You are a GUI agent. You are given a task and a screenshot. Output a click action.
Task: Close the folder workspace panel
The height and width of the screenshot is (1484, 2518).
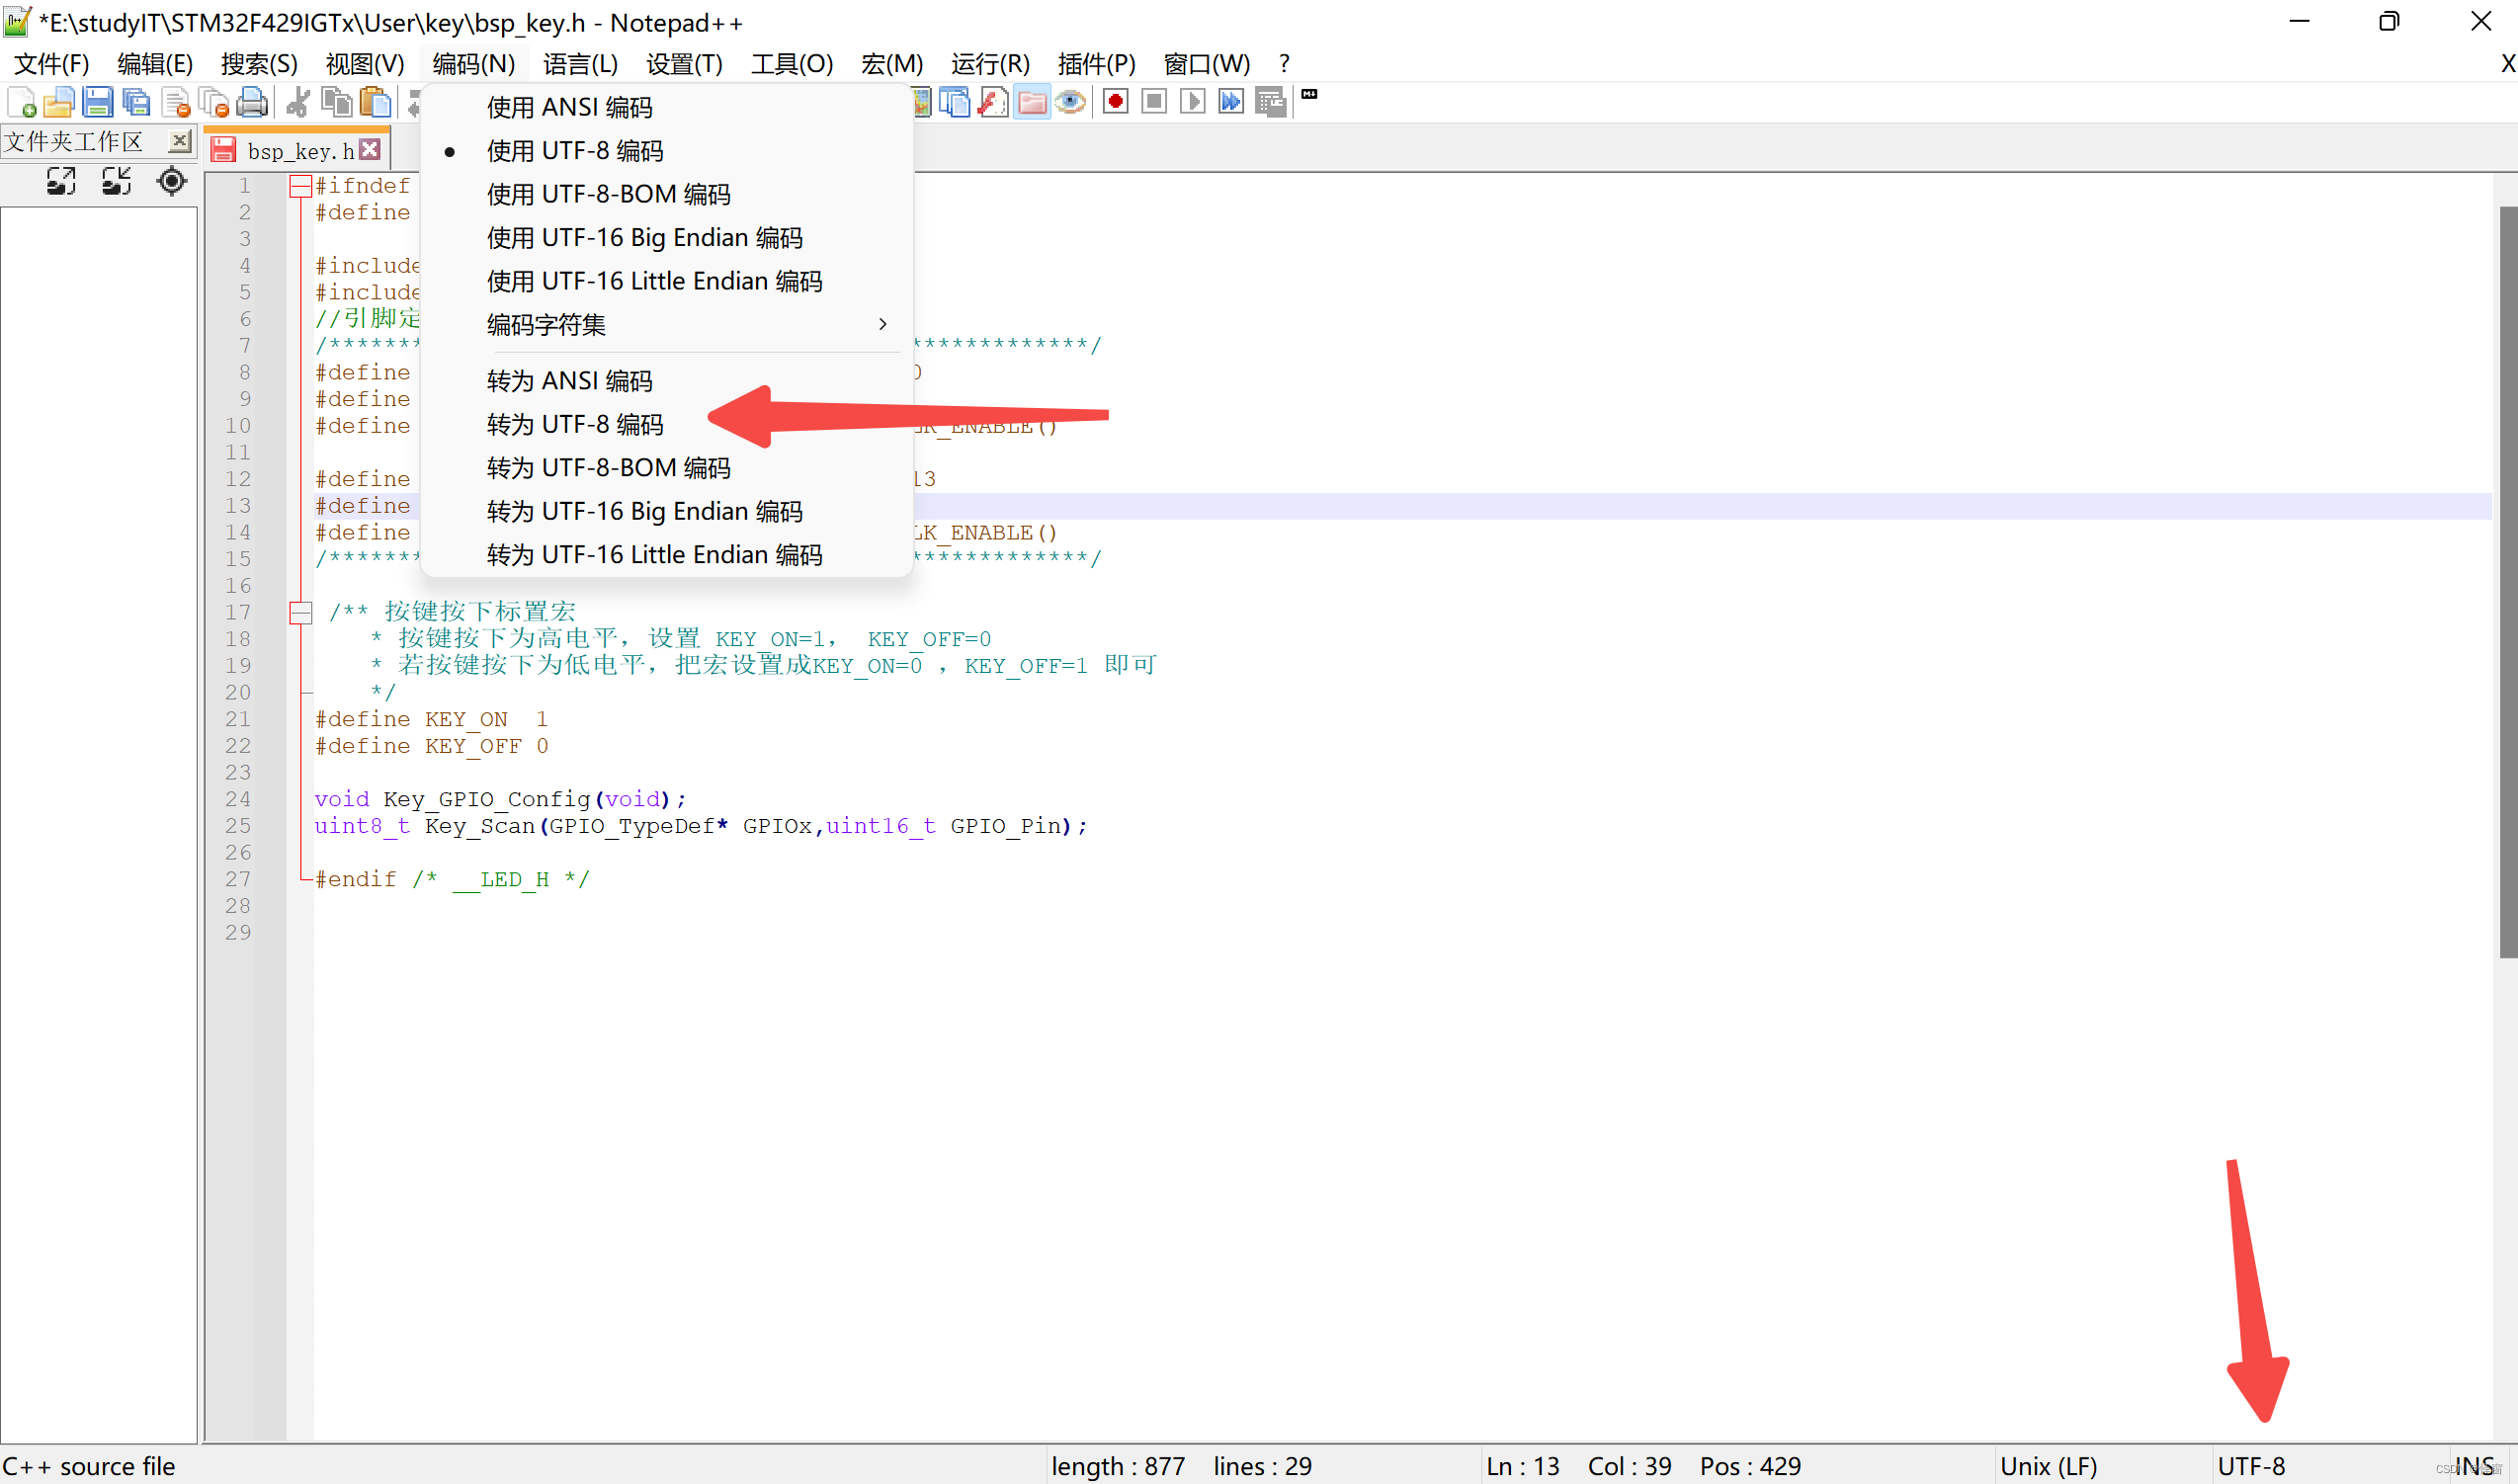tap(179, 141)
